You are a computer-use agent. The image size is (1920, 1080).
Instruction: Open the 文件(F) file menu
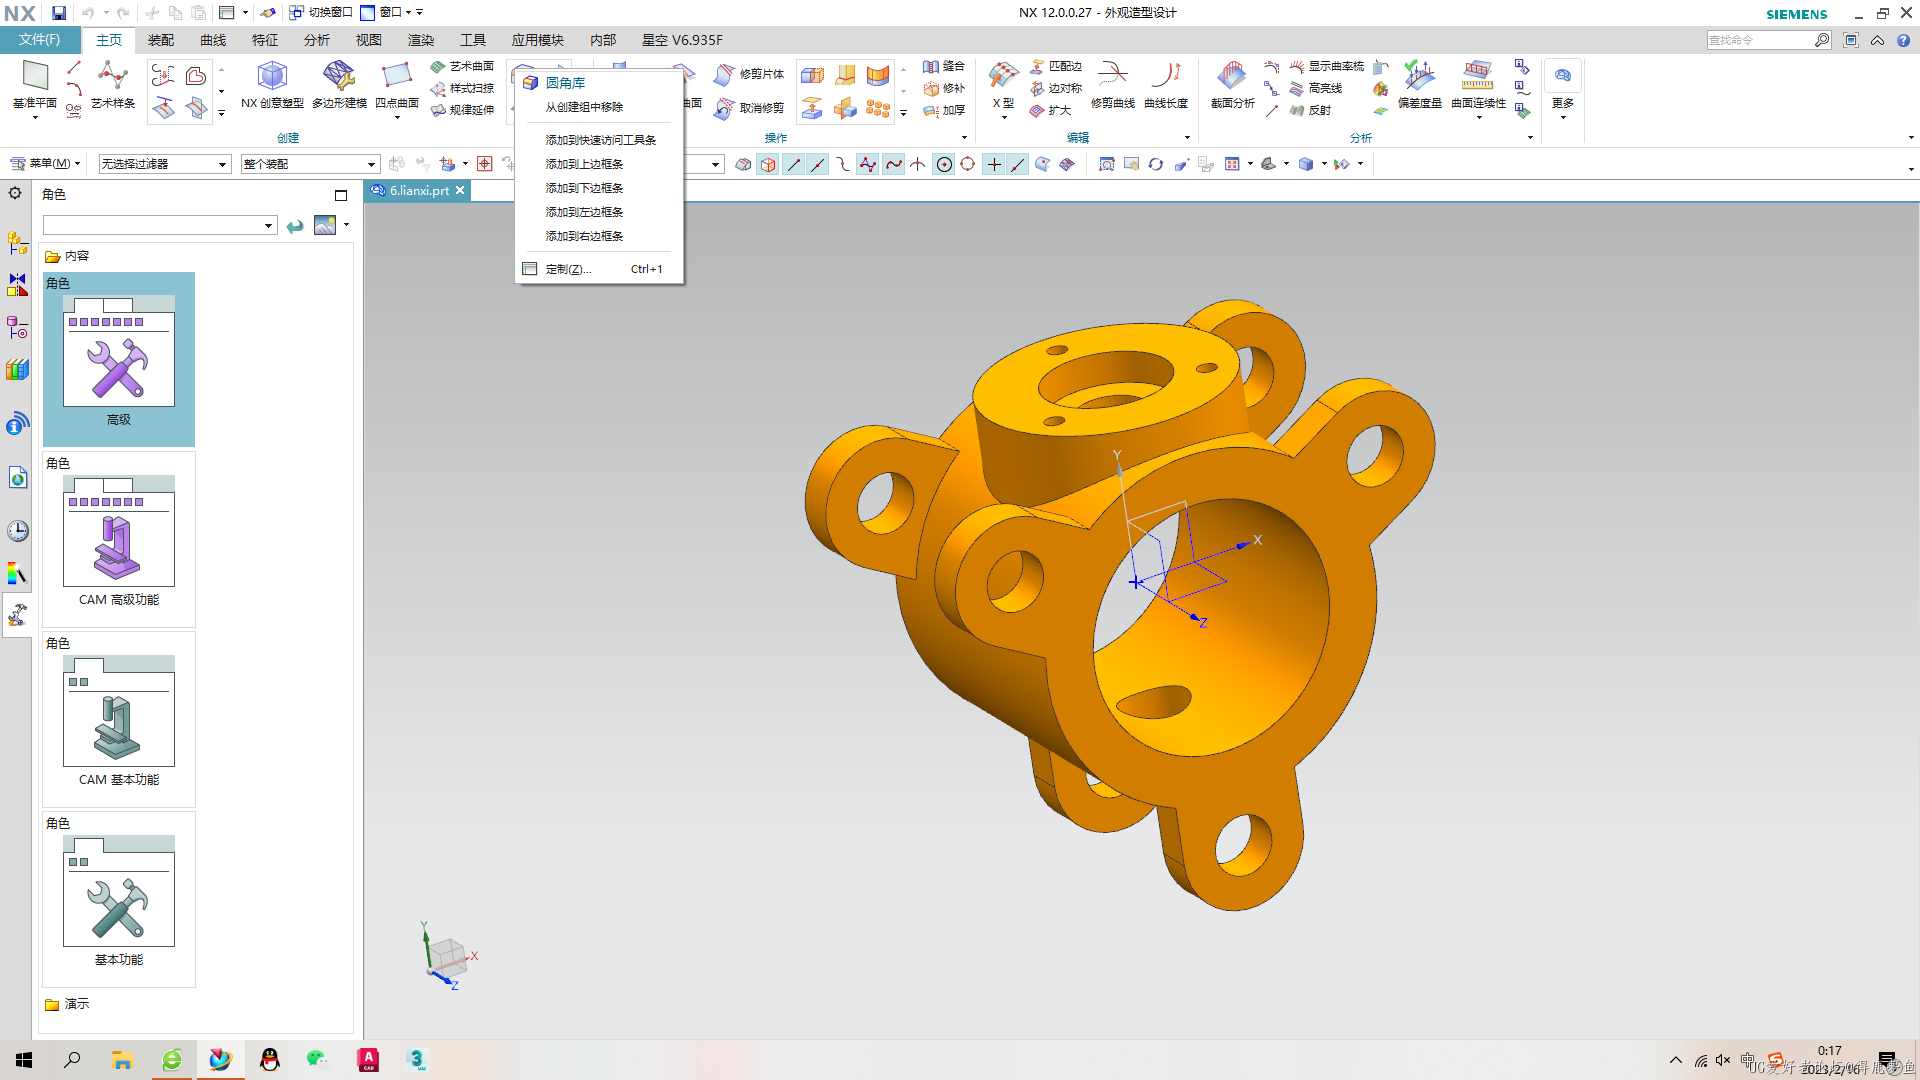click(40, 40)
